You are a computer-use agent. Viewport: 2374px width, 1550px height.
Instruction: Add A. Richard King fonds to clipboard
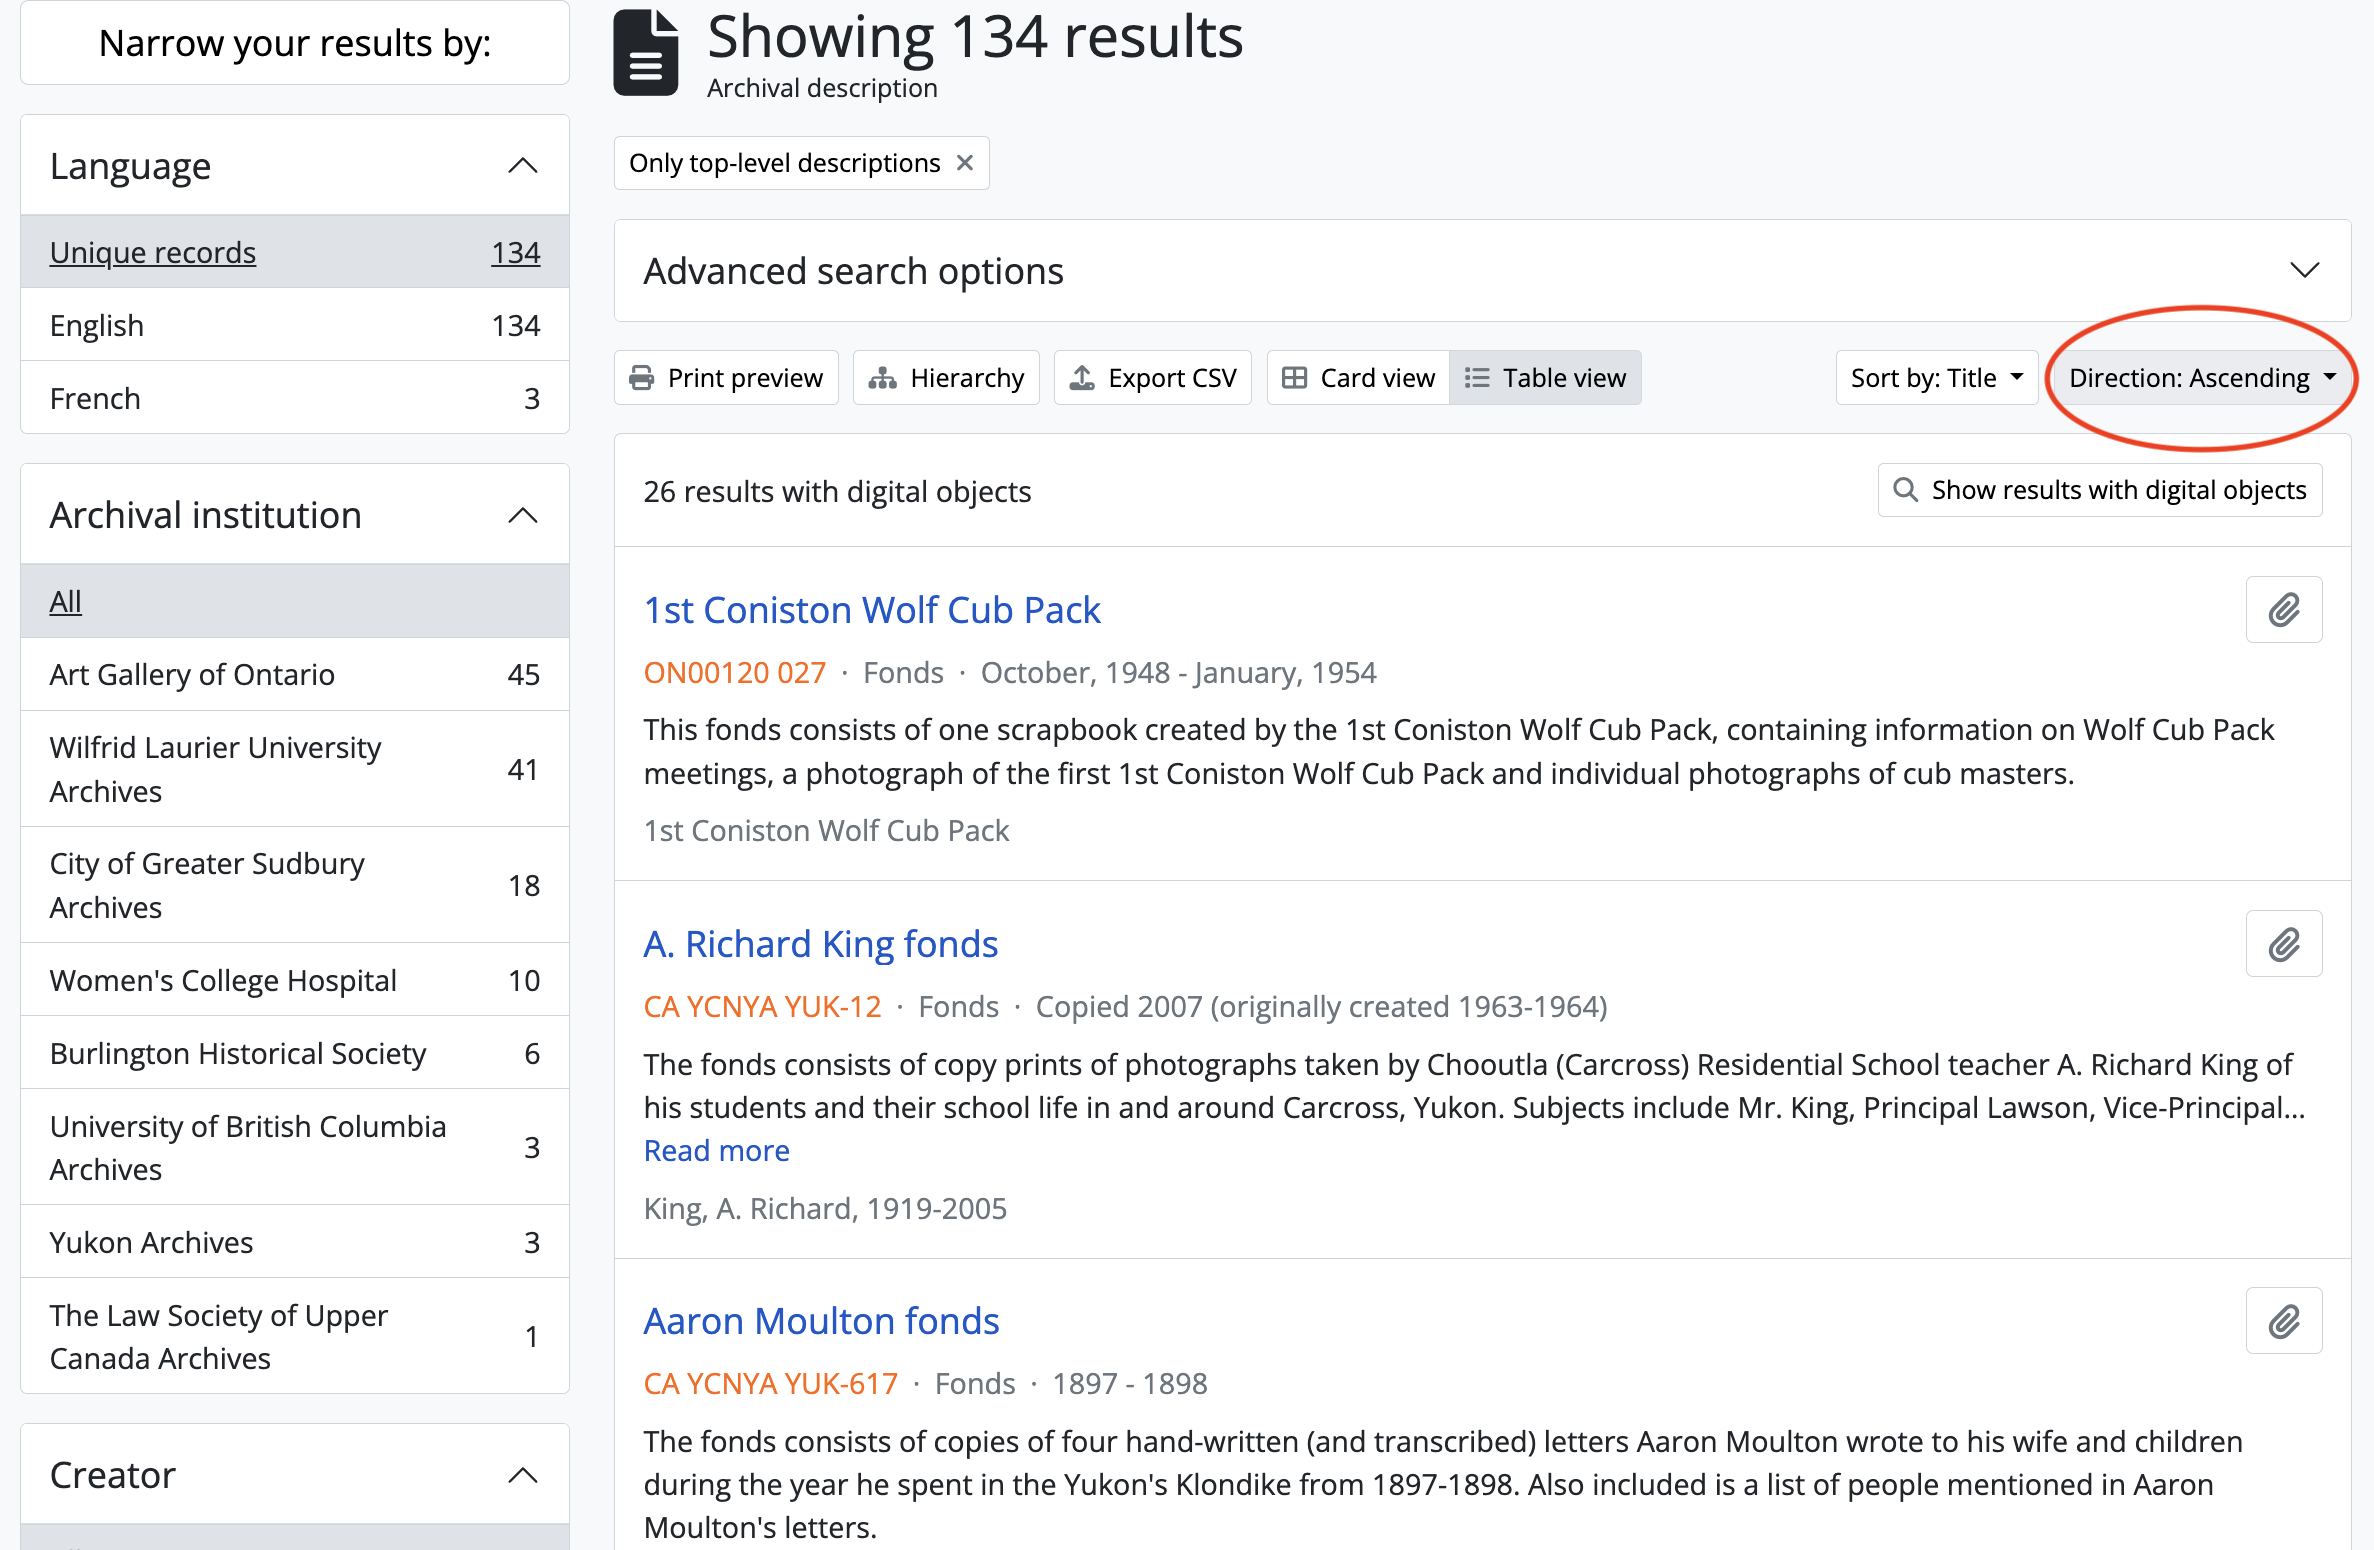(2283, 944)
